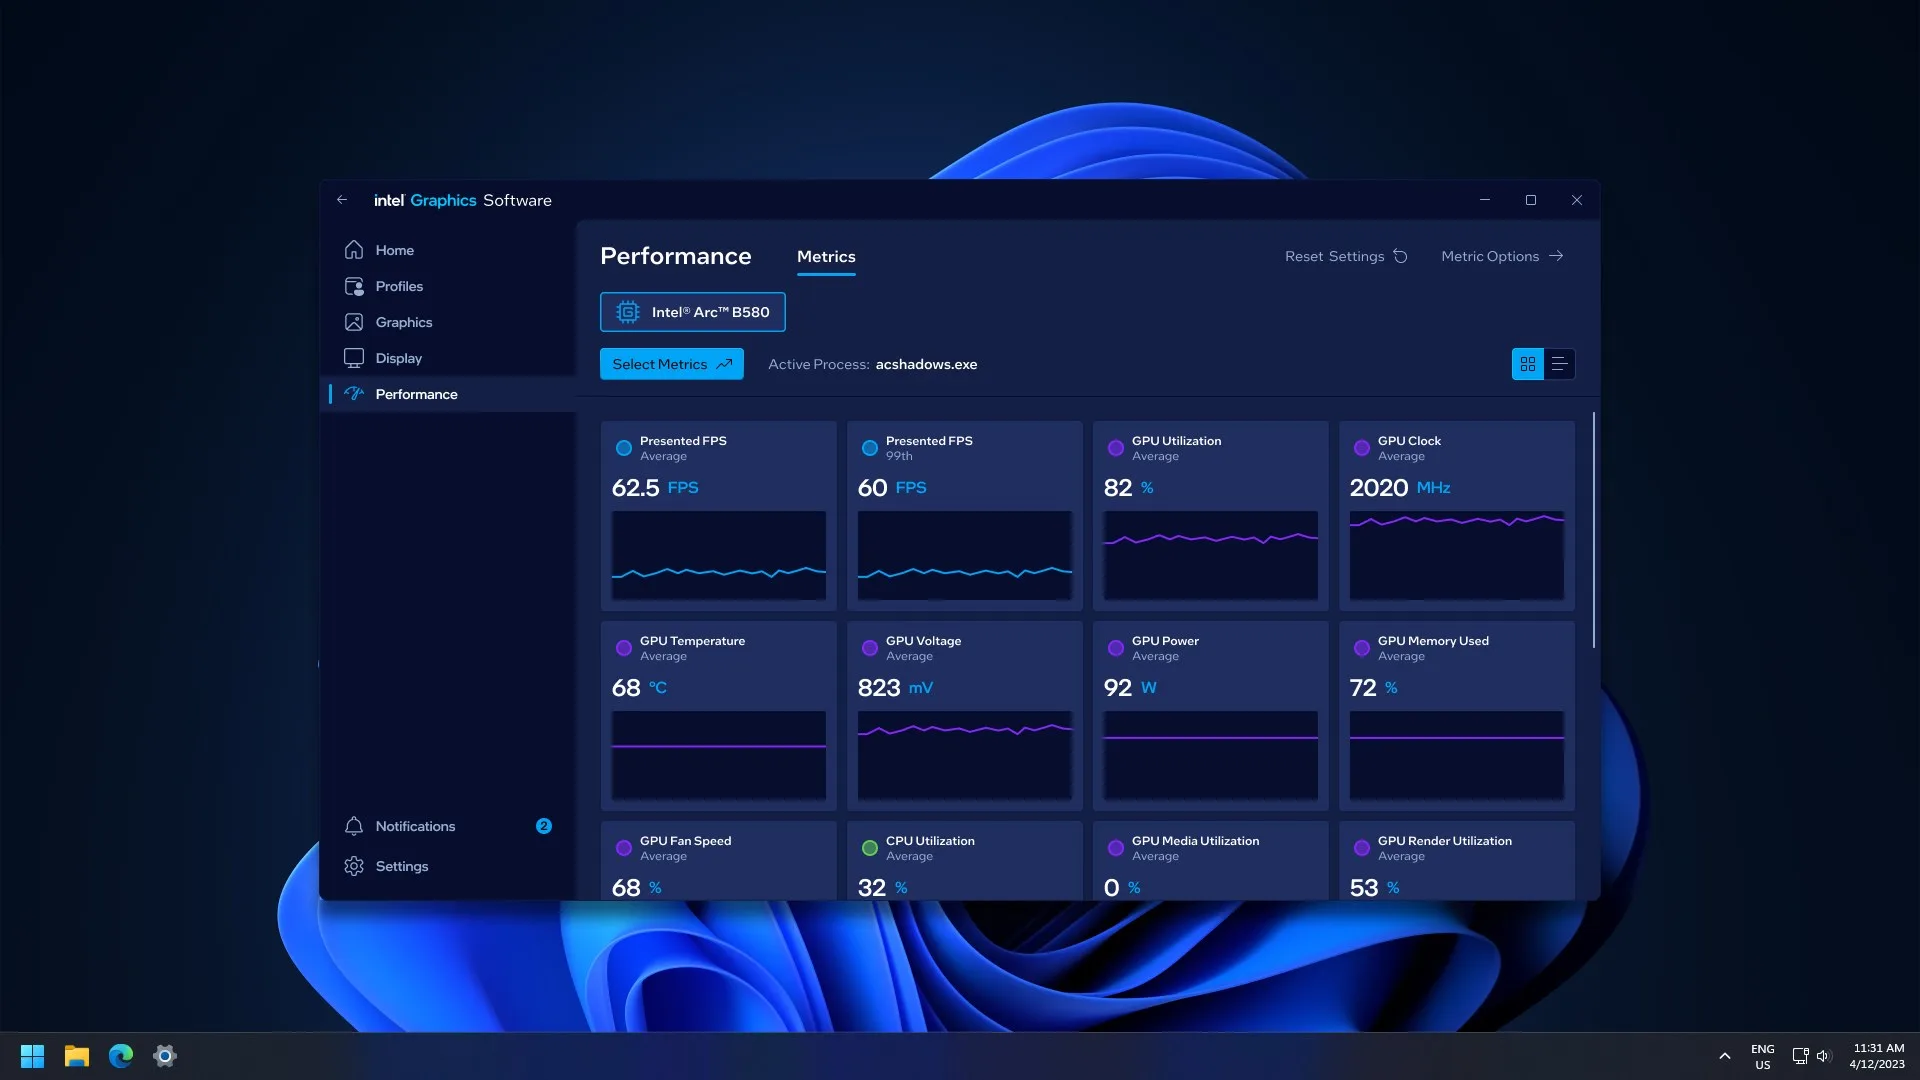1920x1080 pixels.
Task: Toggle the GPU Render Utilization indicator dot
Action: 1362,848
